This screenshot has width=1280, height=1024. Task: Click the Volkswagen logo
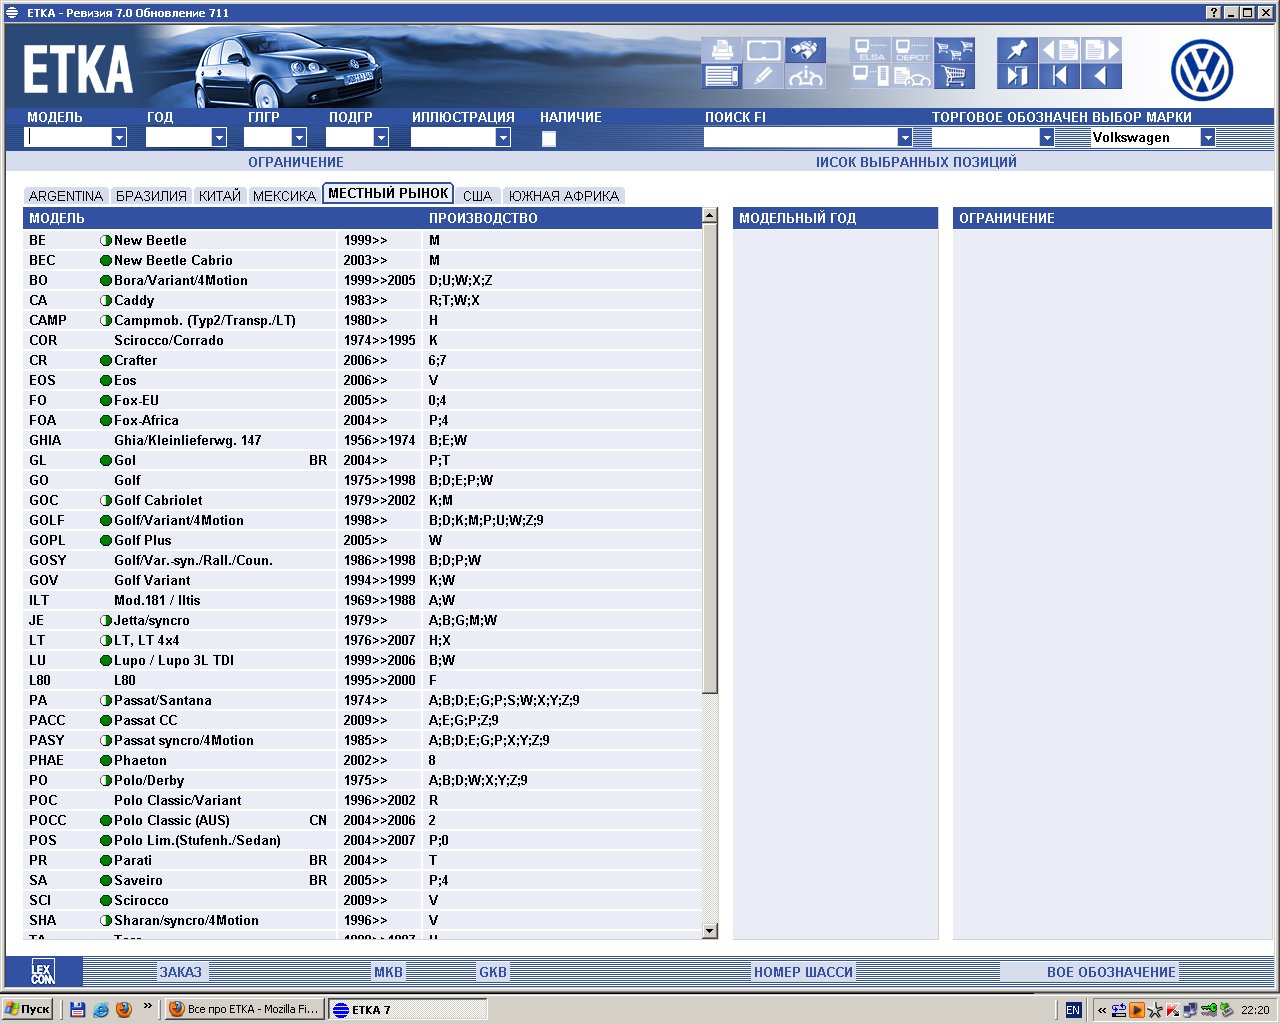coord(1202,70)
